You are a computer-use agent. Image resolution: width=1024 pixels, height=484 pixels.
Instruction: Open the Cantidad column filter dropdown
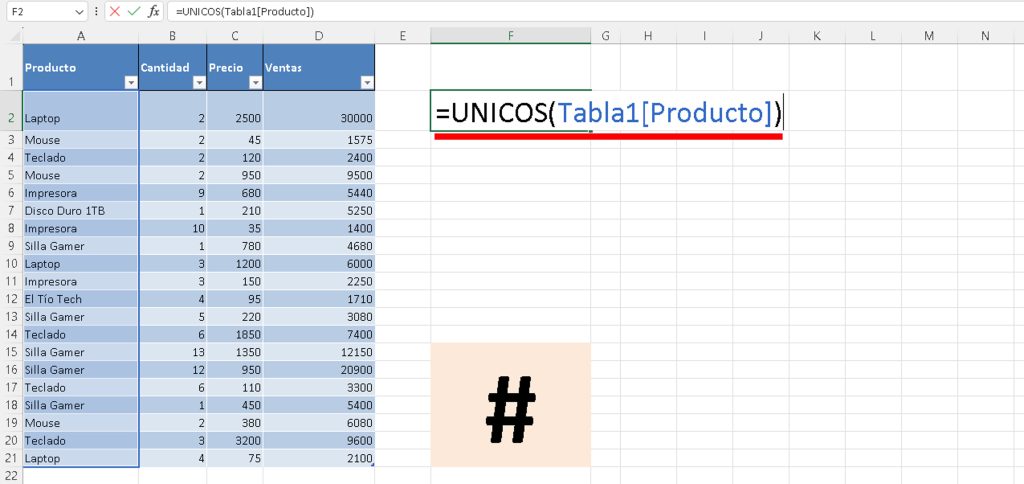(x=197, y=83)
